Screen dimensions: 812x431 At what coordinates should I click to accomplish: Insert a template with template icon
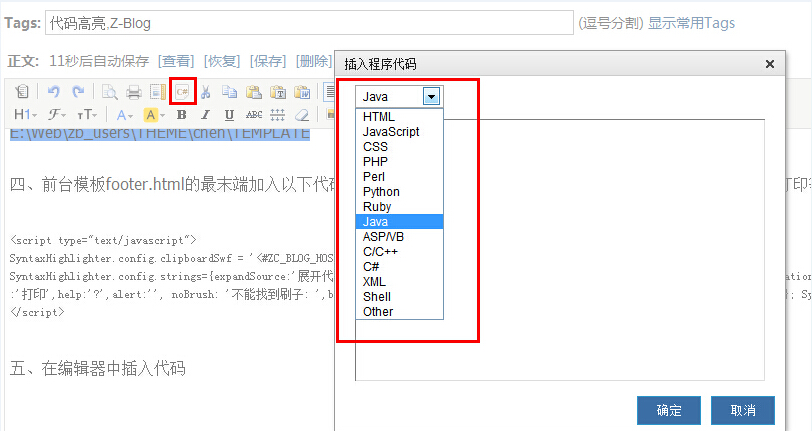click(x=157, y=92)
